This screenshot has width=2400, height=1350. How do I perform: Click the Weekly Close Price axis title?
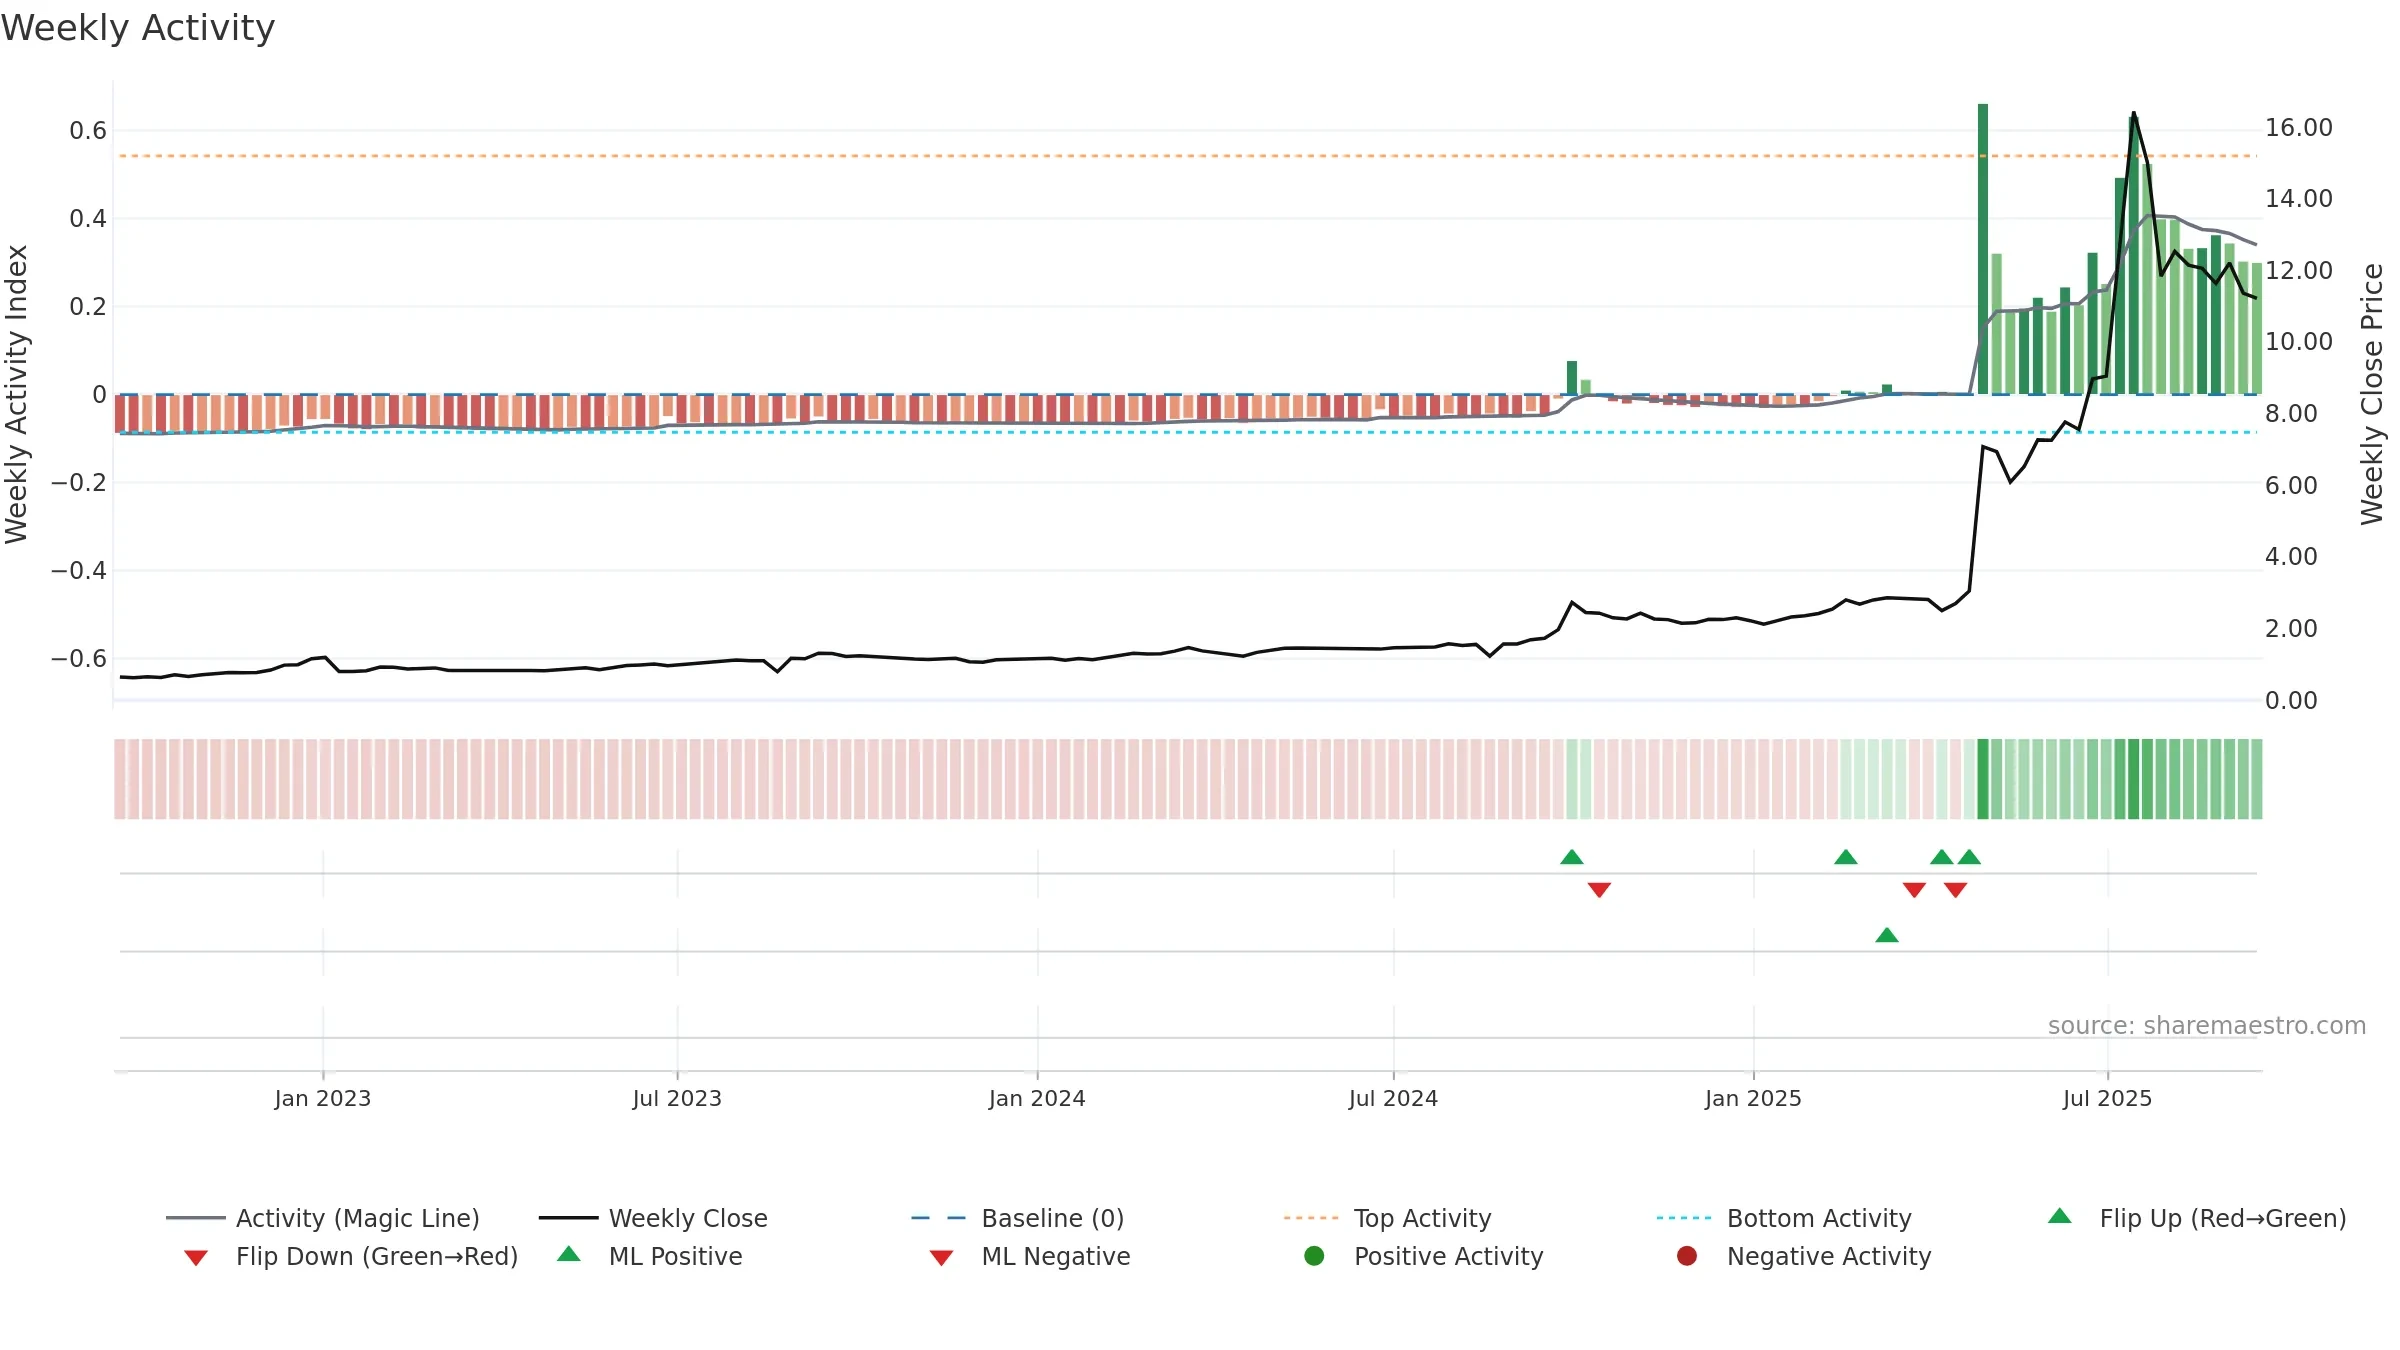point(2372,394)
